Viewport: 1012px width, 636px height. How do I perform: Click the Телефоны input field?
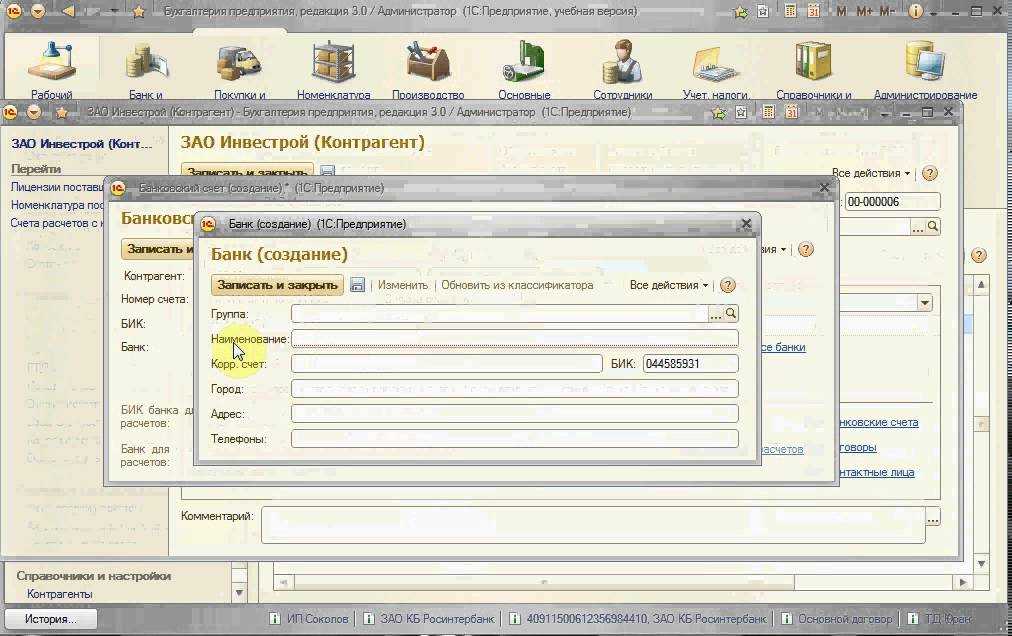pyautogui.click(x=514, y=439)
